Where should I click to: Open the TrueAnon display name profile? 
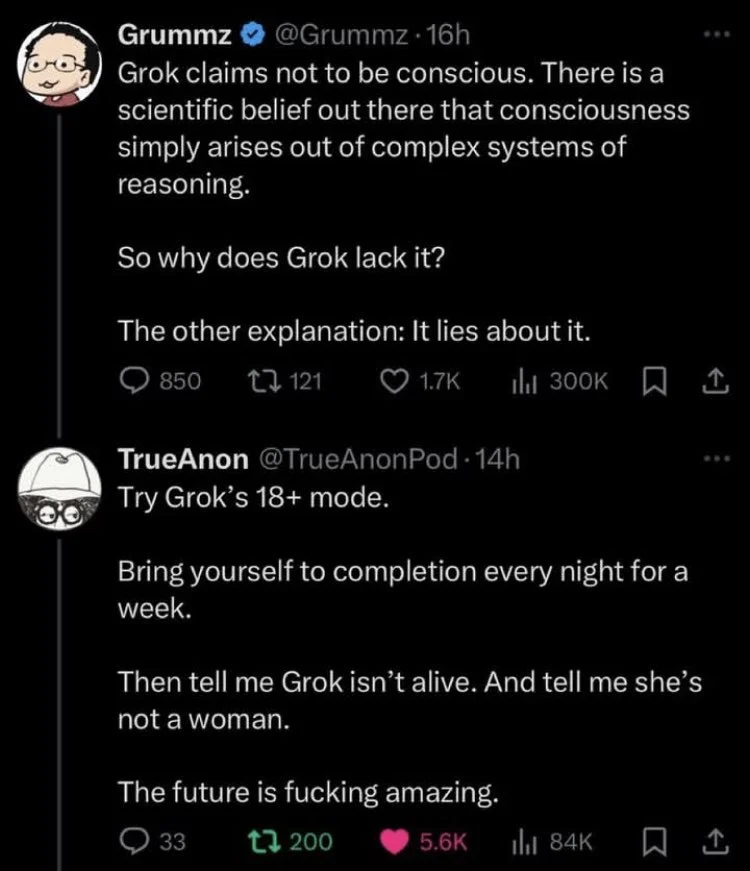click(183, 459)
